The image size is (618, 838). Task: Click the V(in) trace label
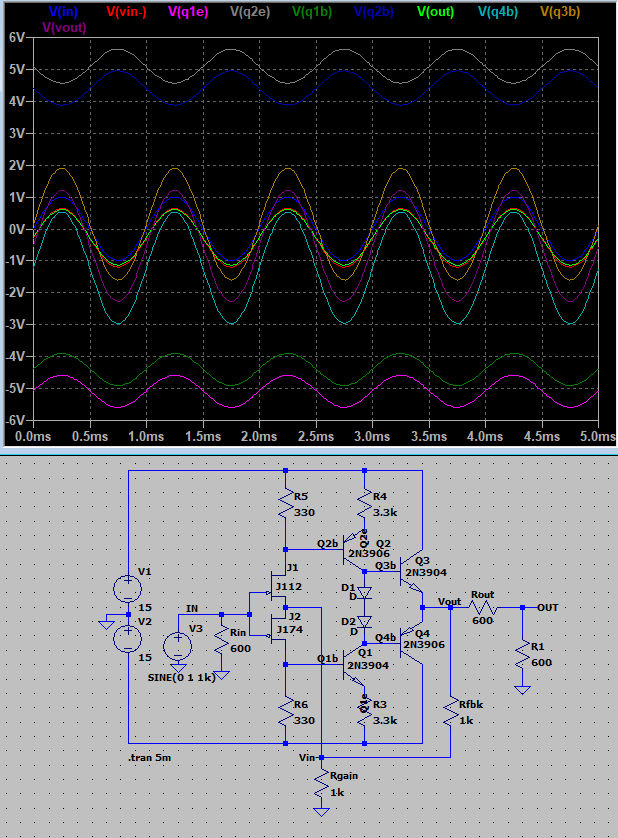(62, 12)
